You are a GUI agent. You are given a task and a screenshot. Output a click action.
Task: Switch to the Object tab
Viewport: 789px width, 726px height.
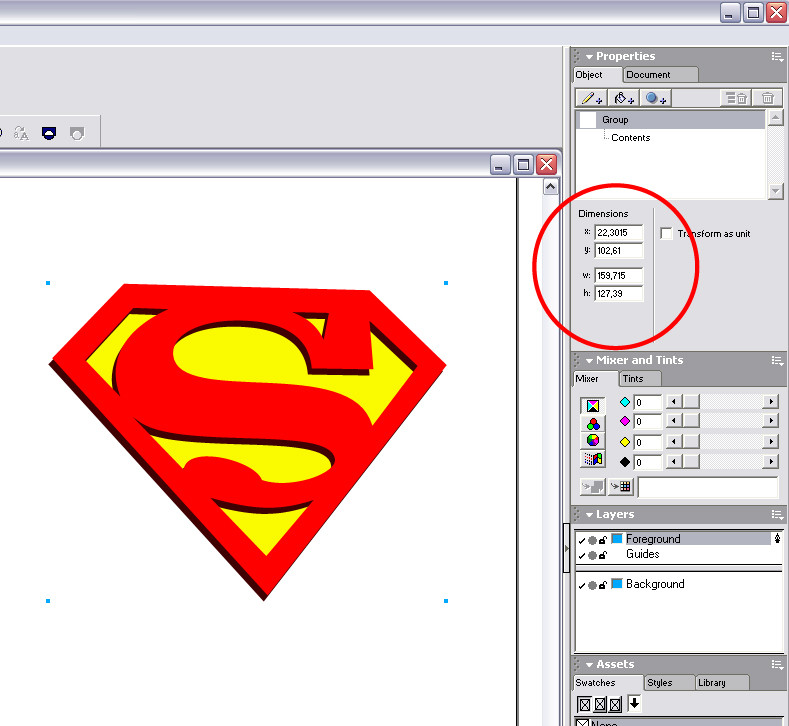coord(597,74)
